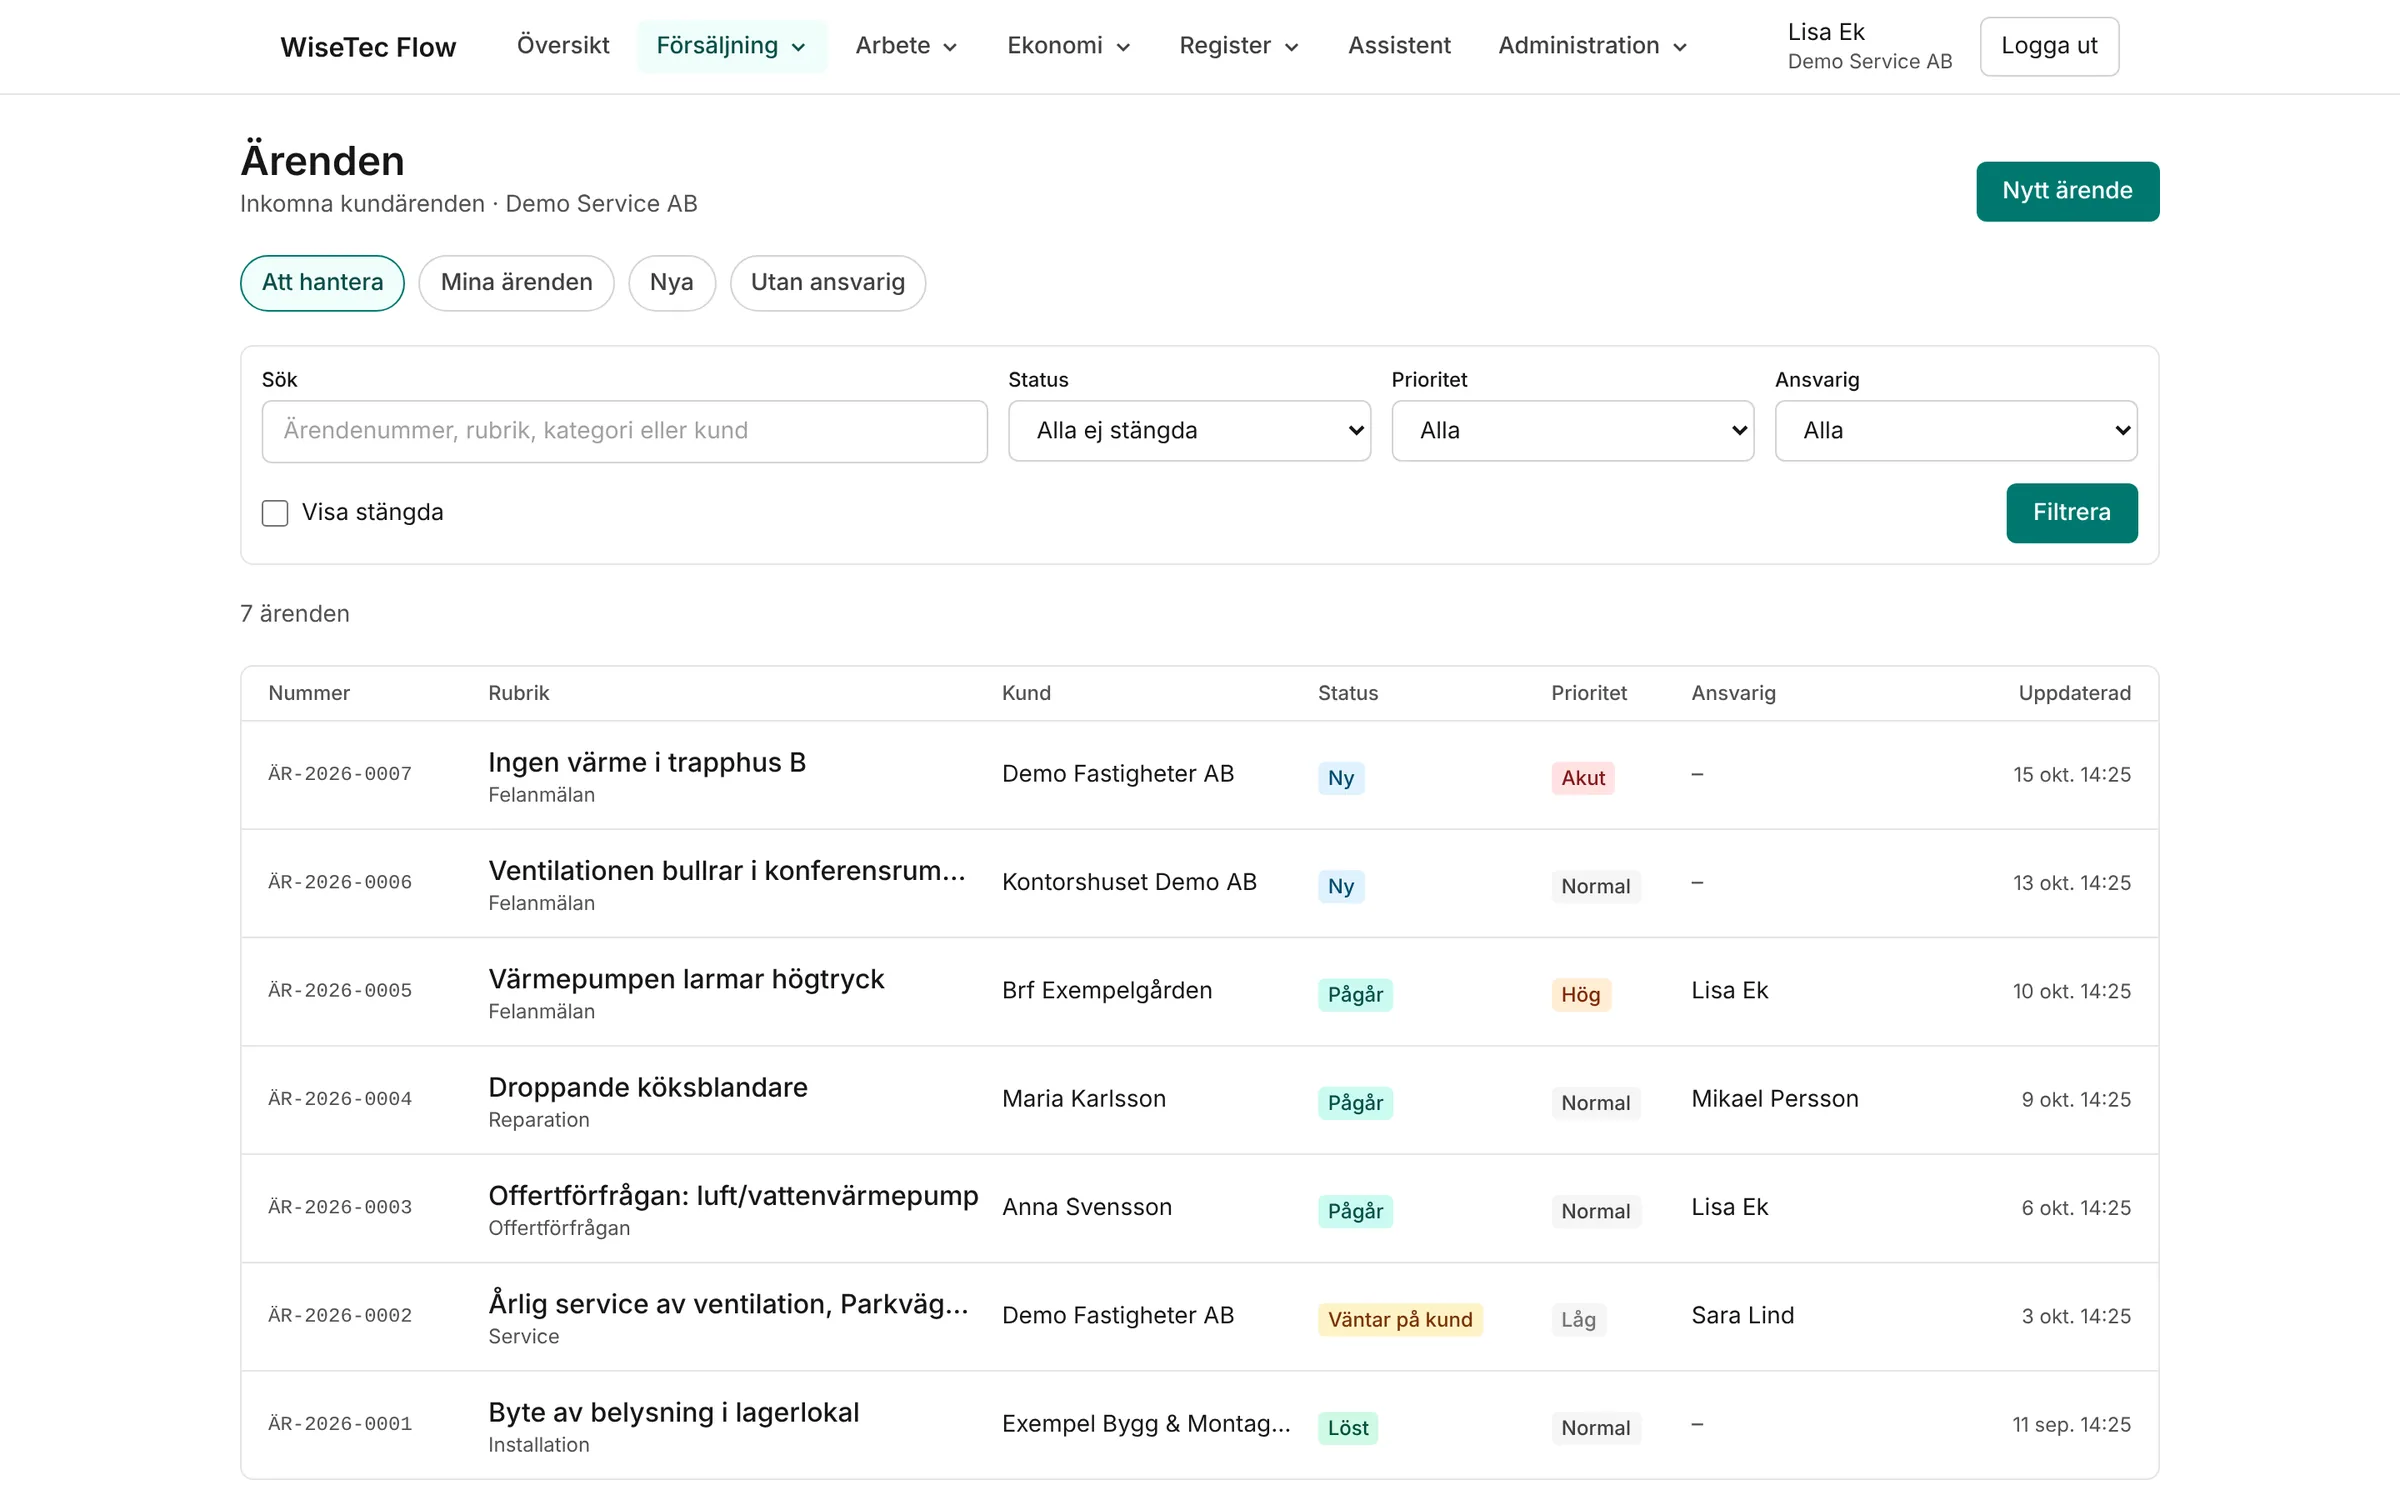Click case number ÄR-2026-0004

click(340, 1099)
